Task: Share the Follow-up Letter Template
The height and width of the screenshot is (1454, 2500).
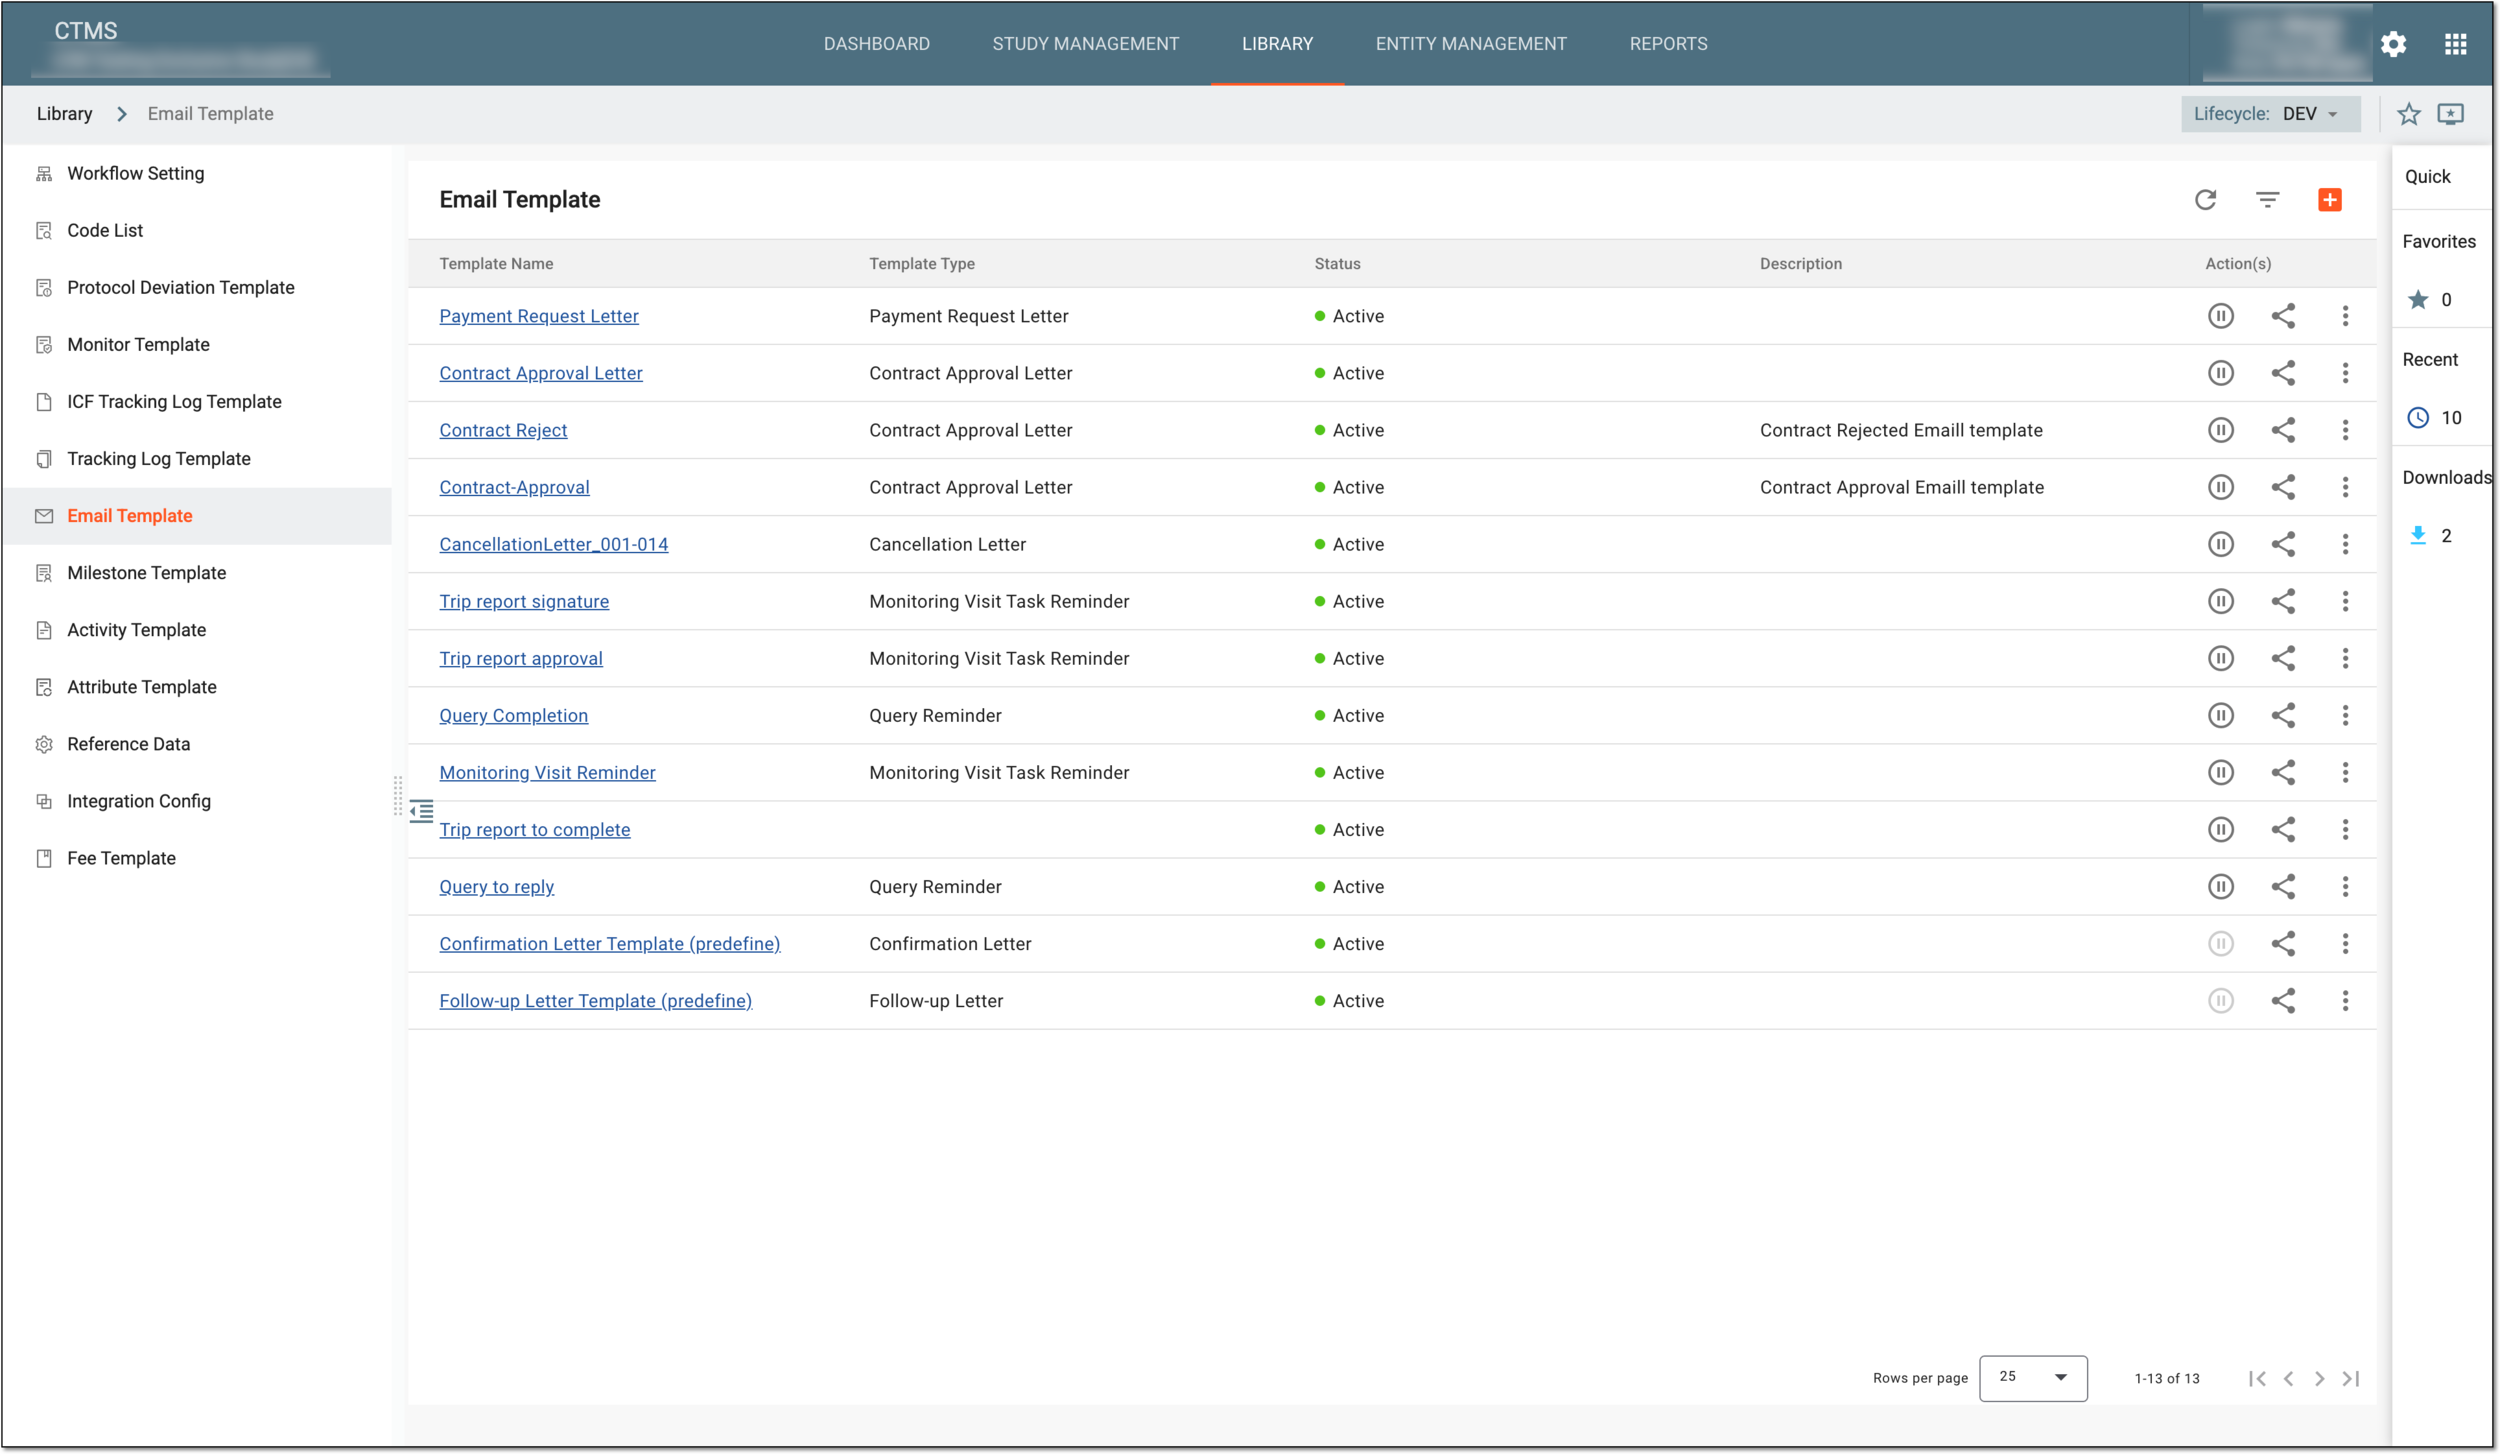Action: (2283, 1000)
